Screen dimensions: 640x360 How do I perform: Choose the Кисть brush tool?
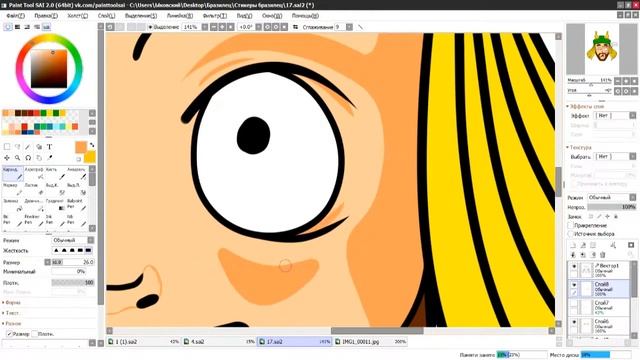coord(56,173)
